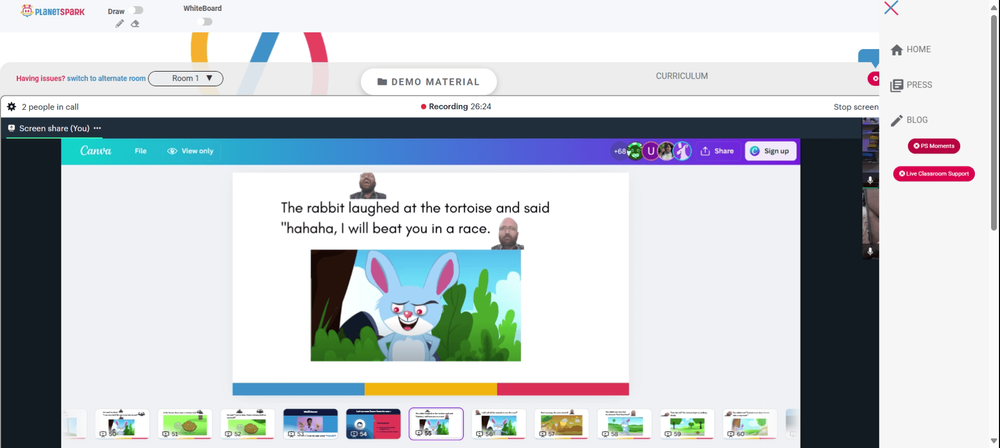Click the rabbit cartoon image on slide
The height and width of the screenshot is (448, 1000).
pos(416,306)
